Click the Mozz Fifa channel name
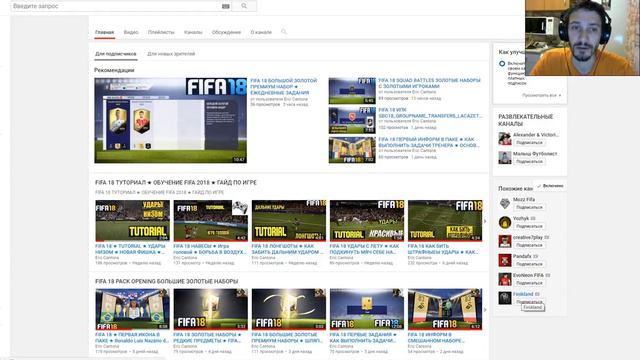The width and height of the screenshot is (640, 360). 524,199
